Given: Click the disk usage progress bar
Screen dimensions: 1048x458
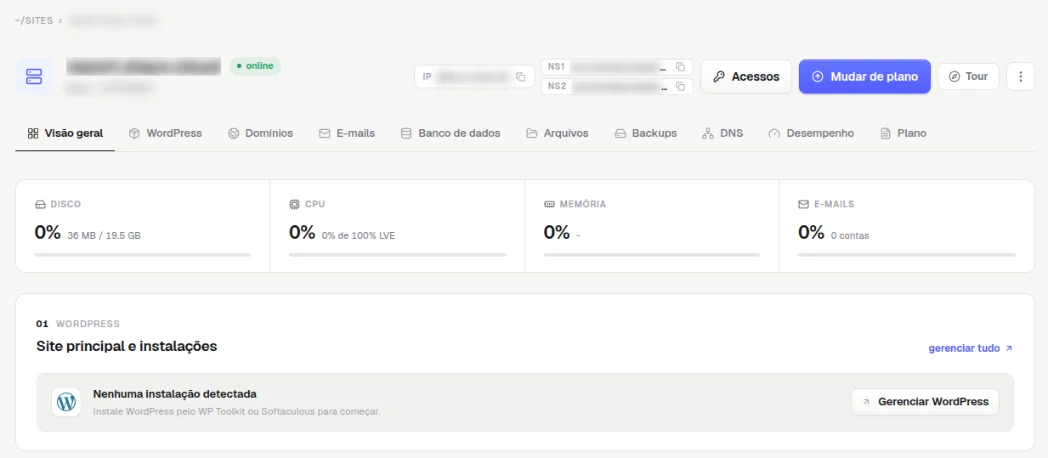Looking at the screenshot, I should (143, 255).
